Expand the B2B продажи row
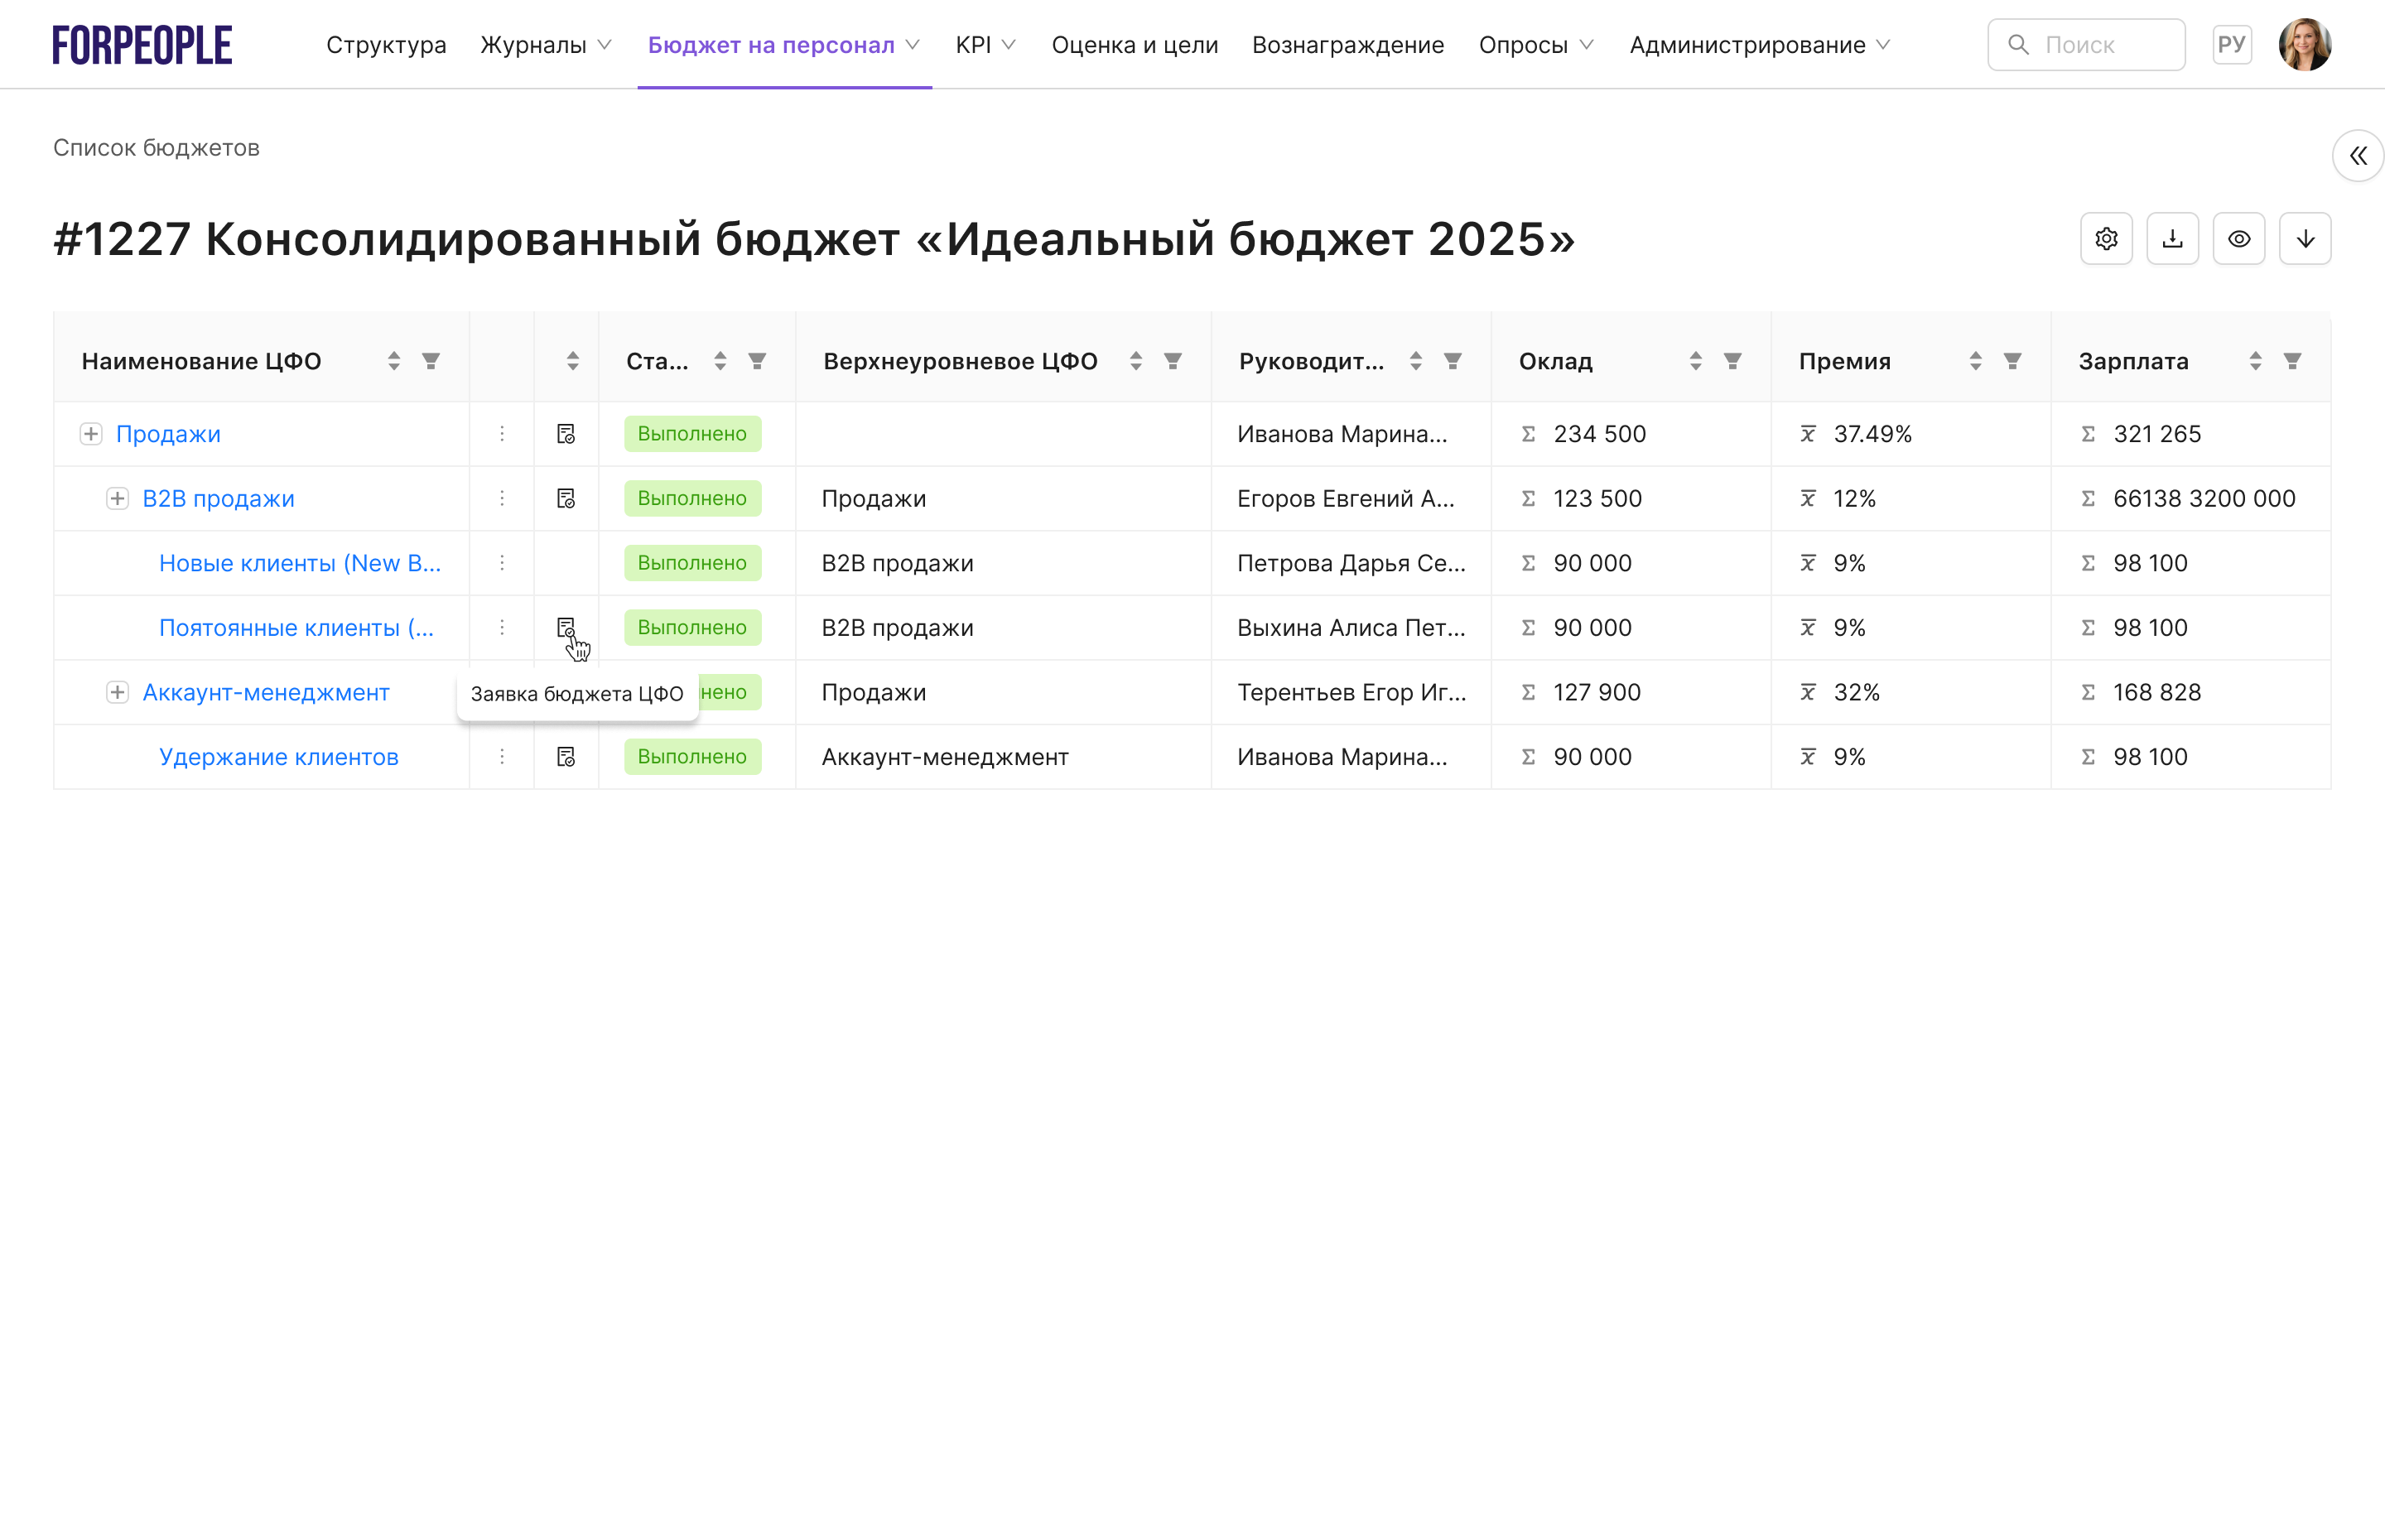 click(x=117, y=498)
